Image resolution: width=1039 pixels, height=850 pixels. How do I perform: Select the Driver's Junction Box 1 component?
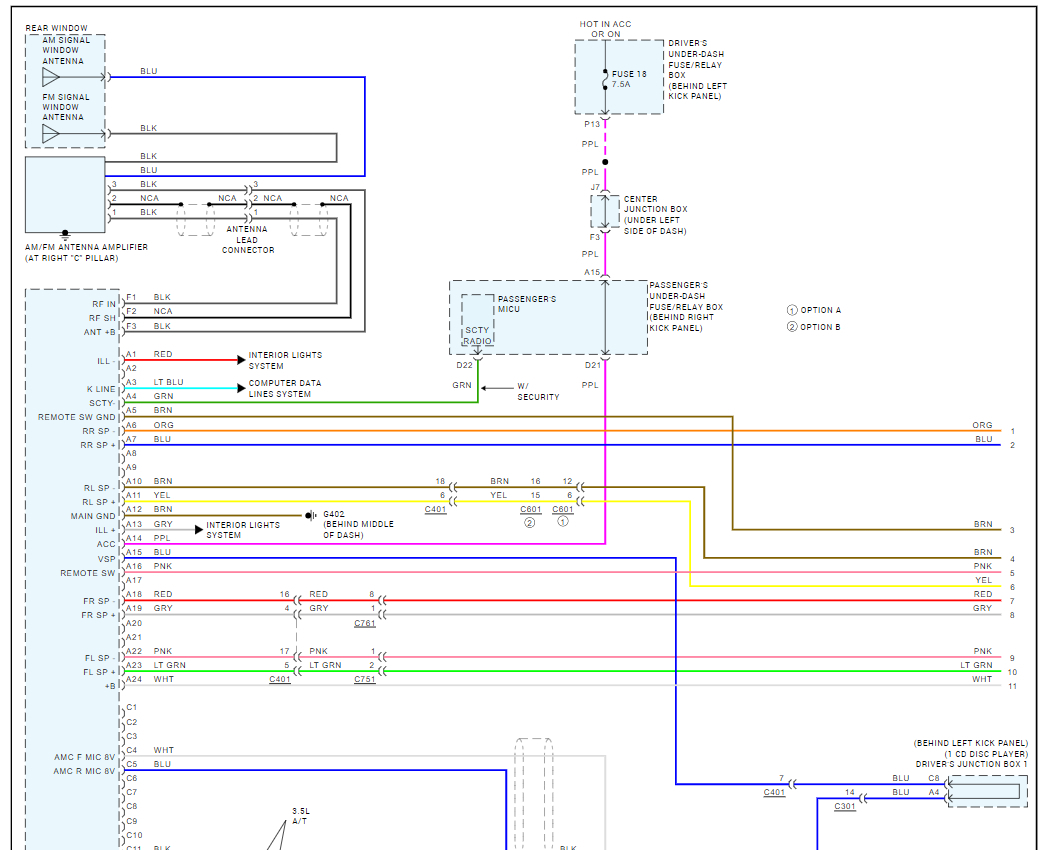point(985,792)
